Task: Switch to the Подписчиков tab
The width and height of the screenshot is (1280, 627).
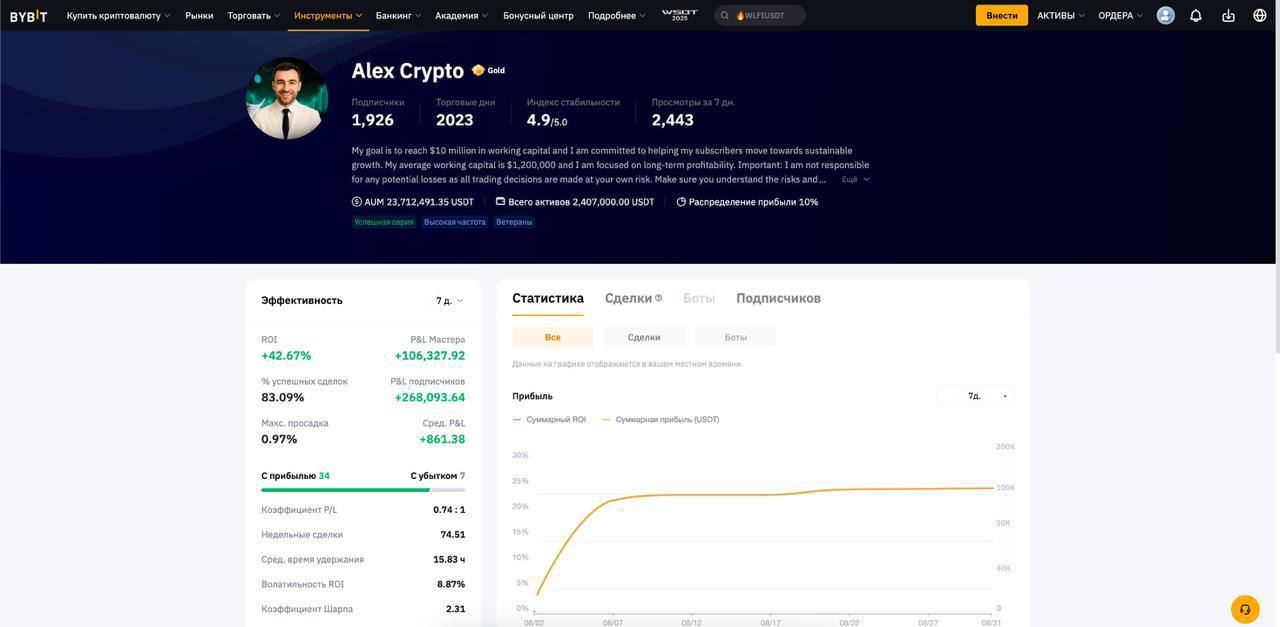Action: click(778, 298)
